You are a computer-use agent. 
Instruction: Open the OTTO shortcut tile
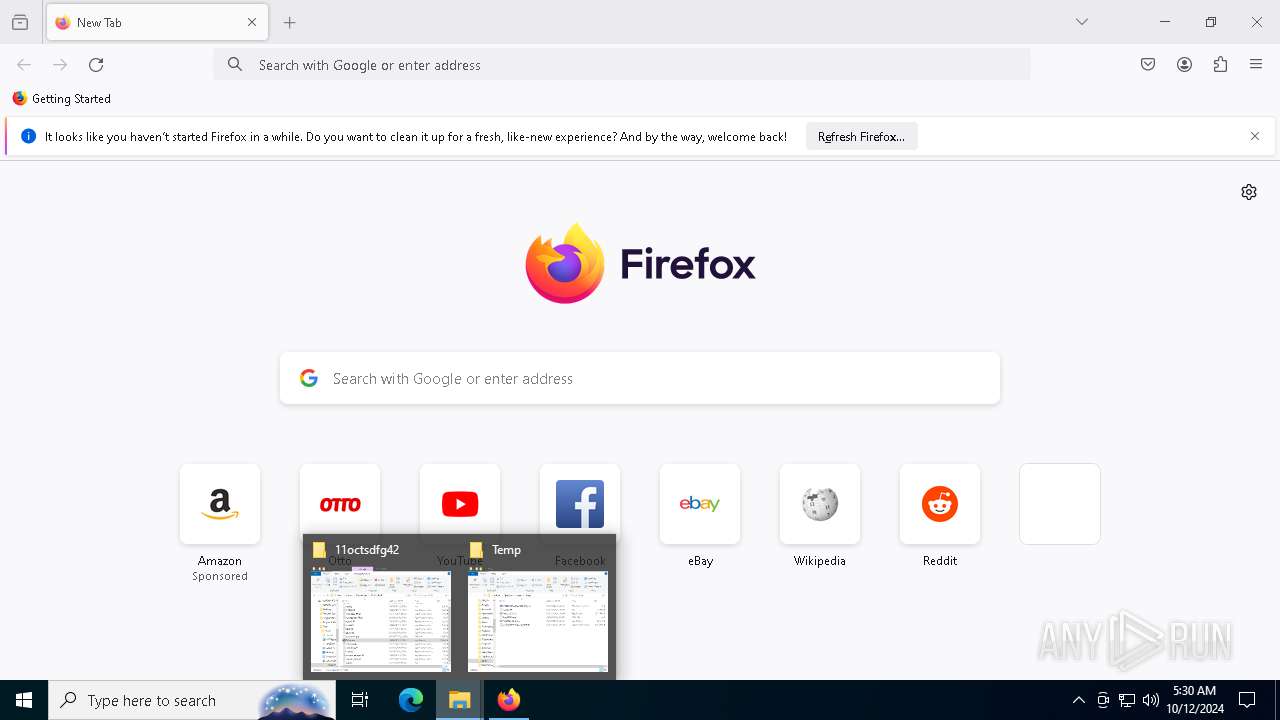(x=340, y=504)
